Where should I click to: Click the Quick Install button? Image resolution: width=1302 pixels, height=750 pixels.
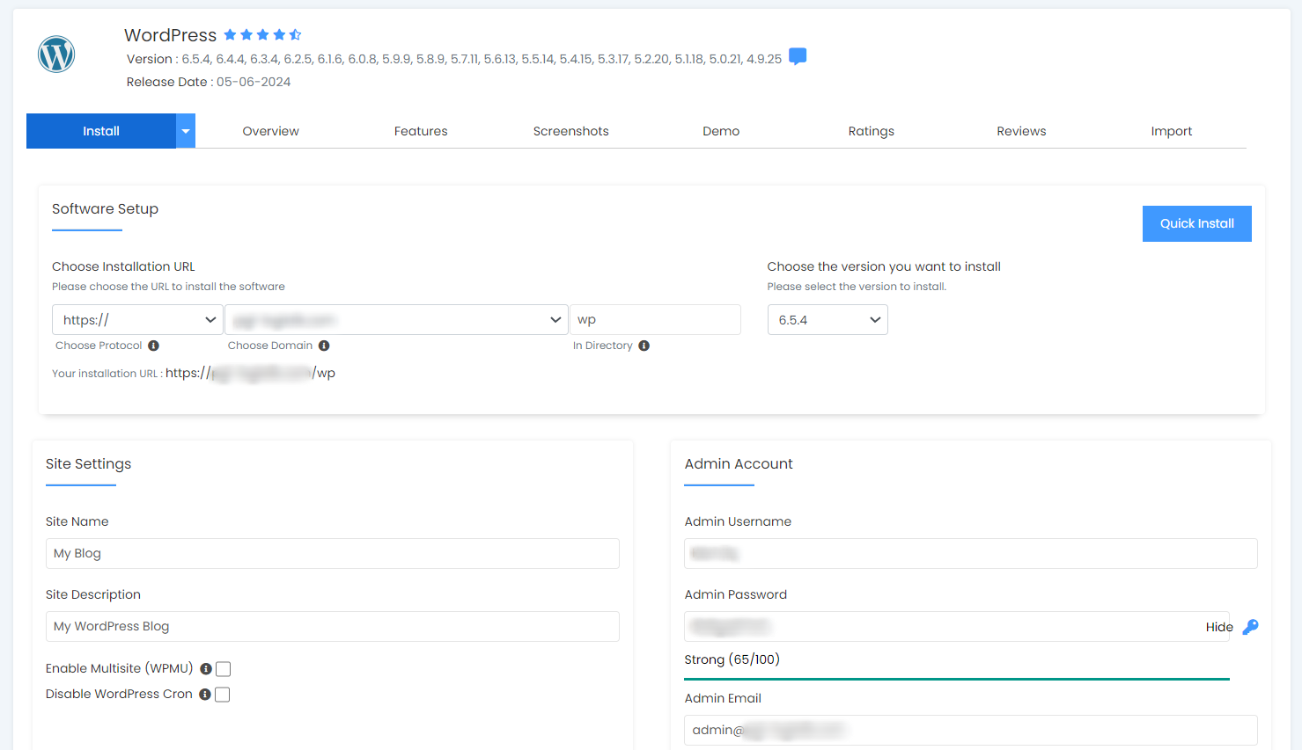tap(1197, 224)
